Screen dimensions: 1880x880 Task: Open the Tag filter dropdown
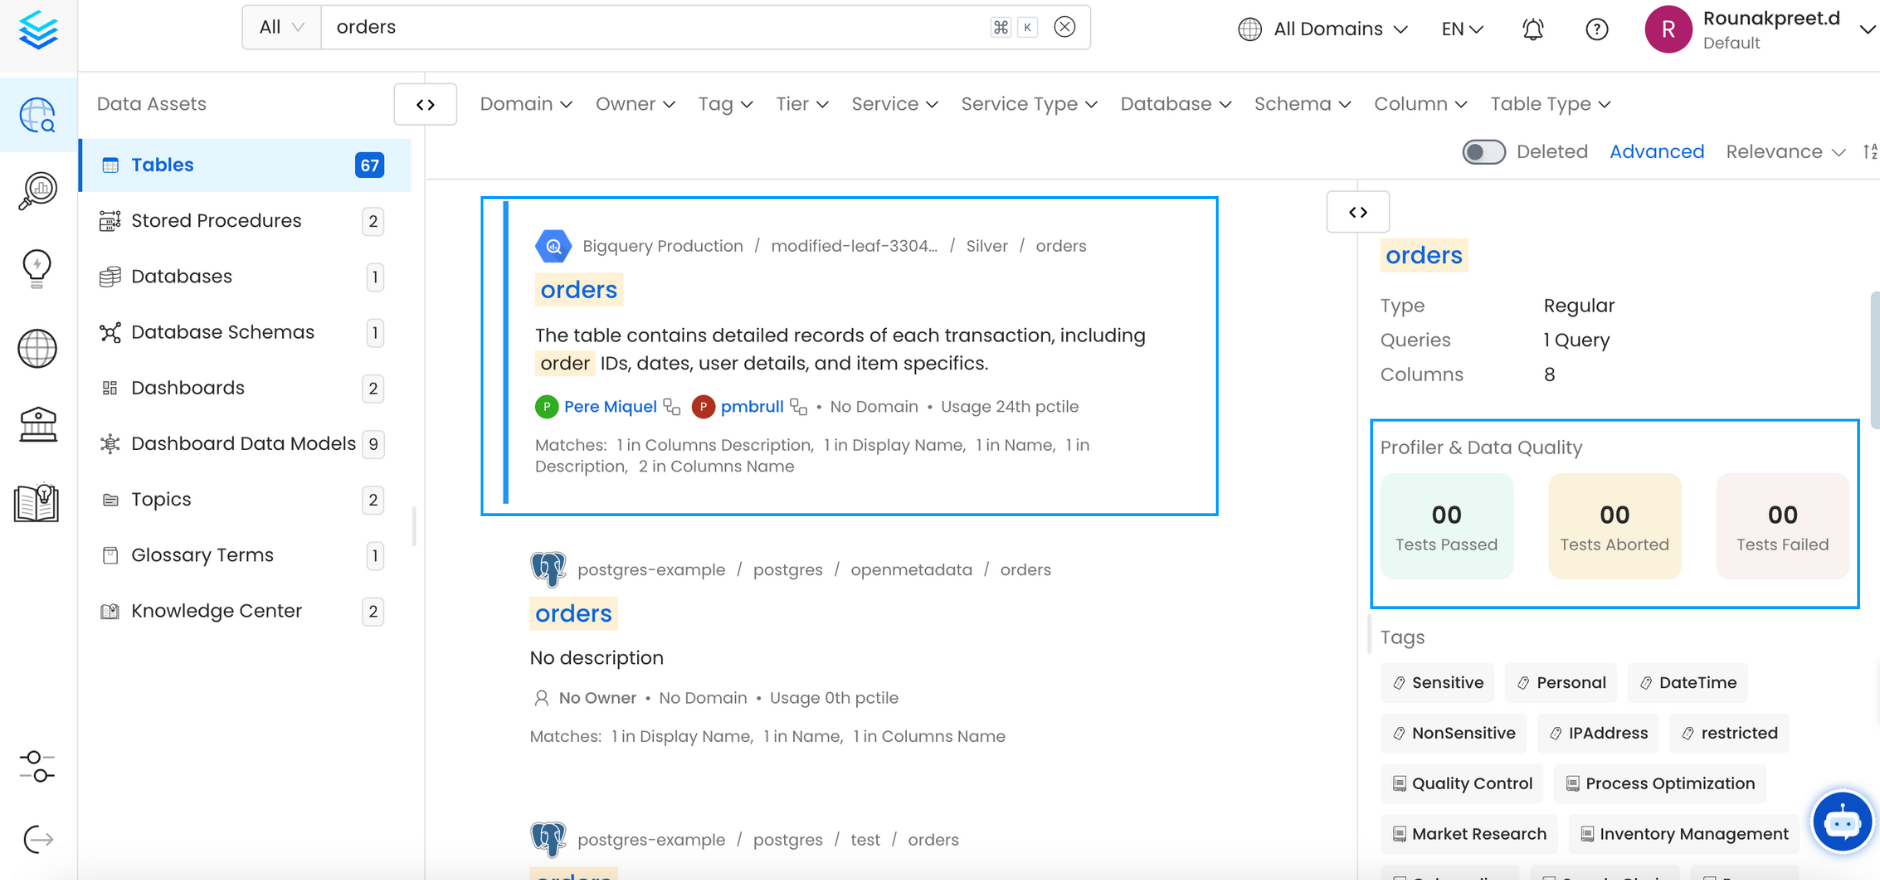pyautogui.click(x=725, y=104)
